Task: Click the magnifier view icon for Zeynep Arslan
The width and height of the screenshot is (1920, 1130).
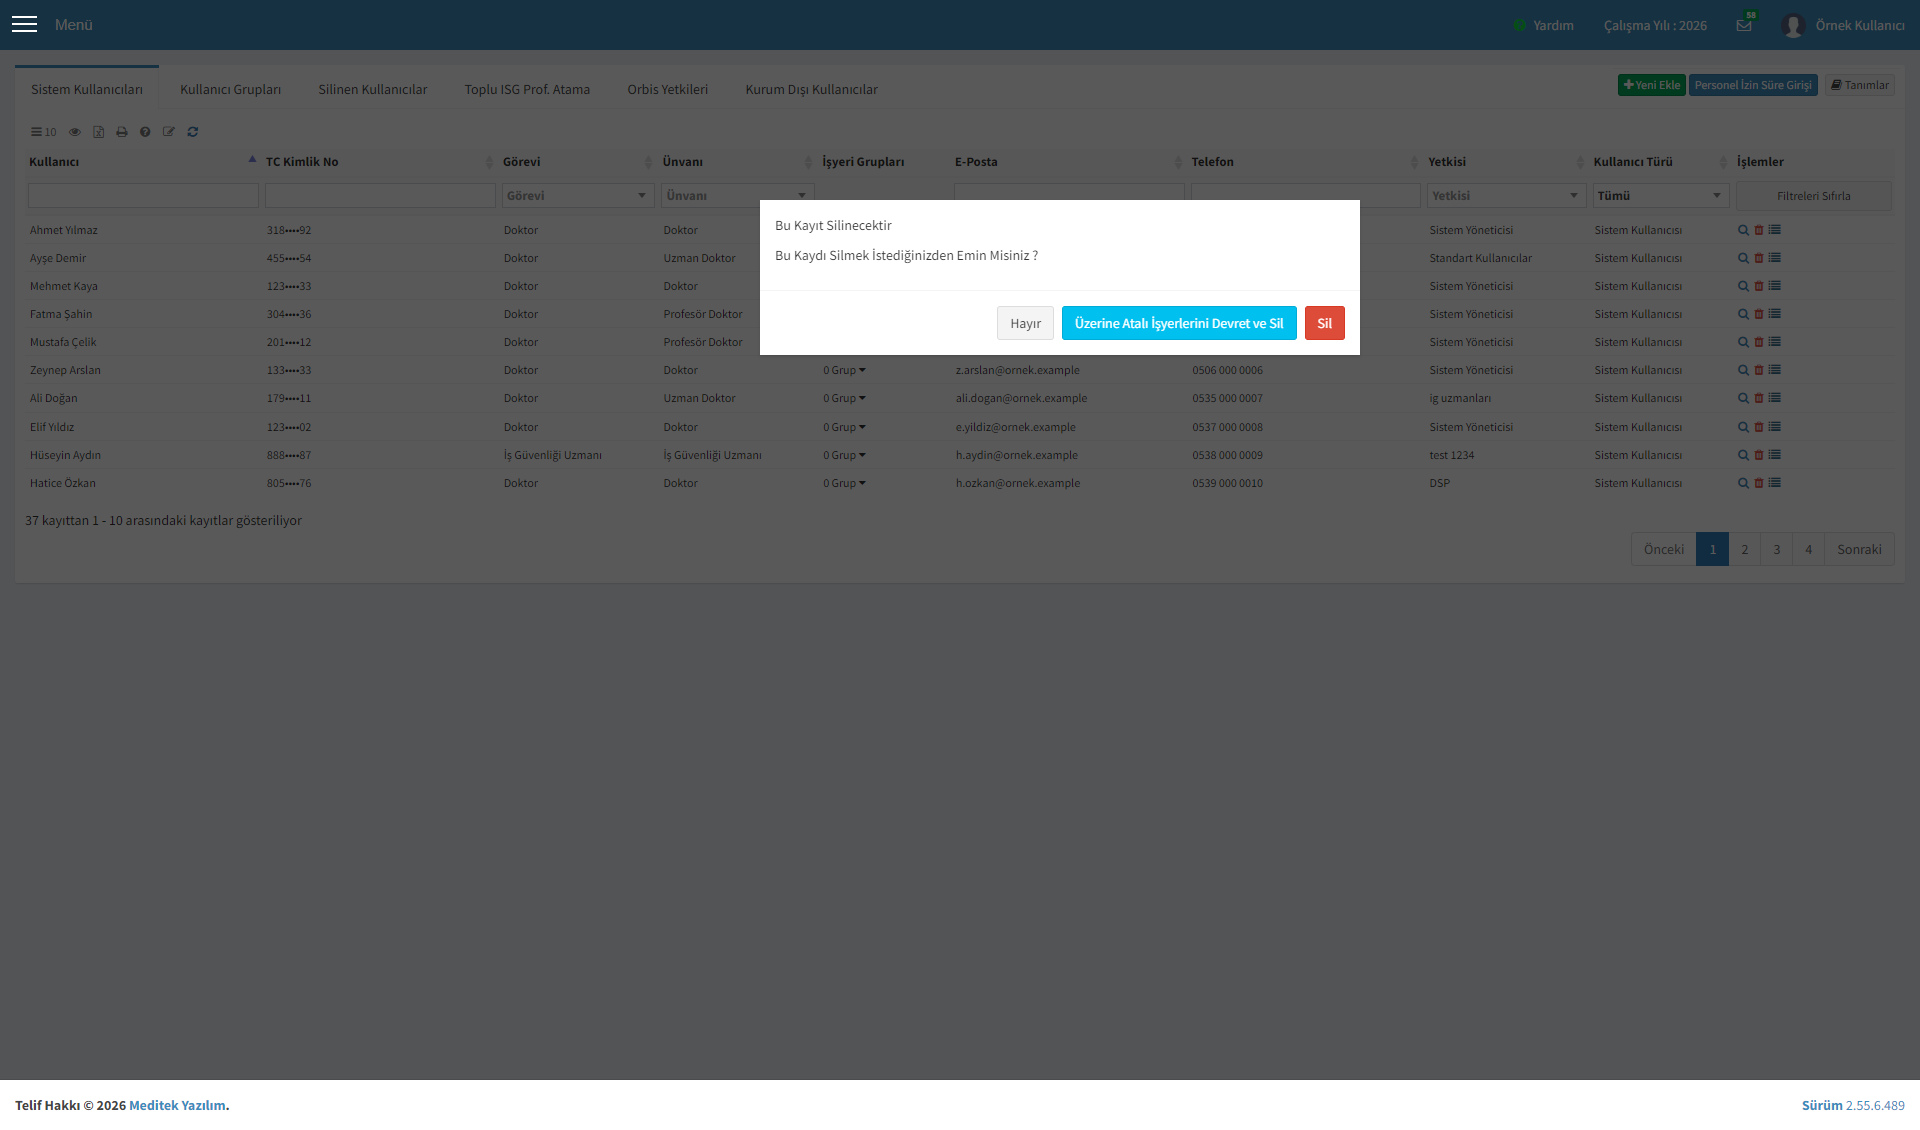Action: [x=1743, y=370]
